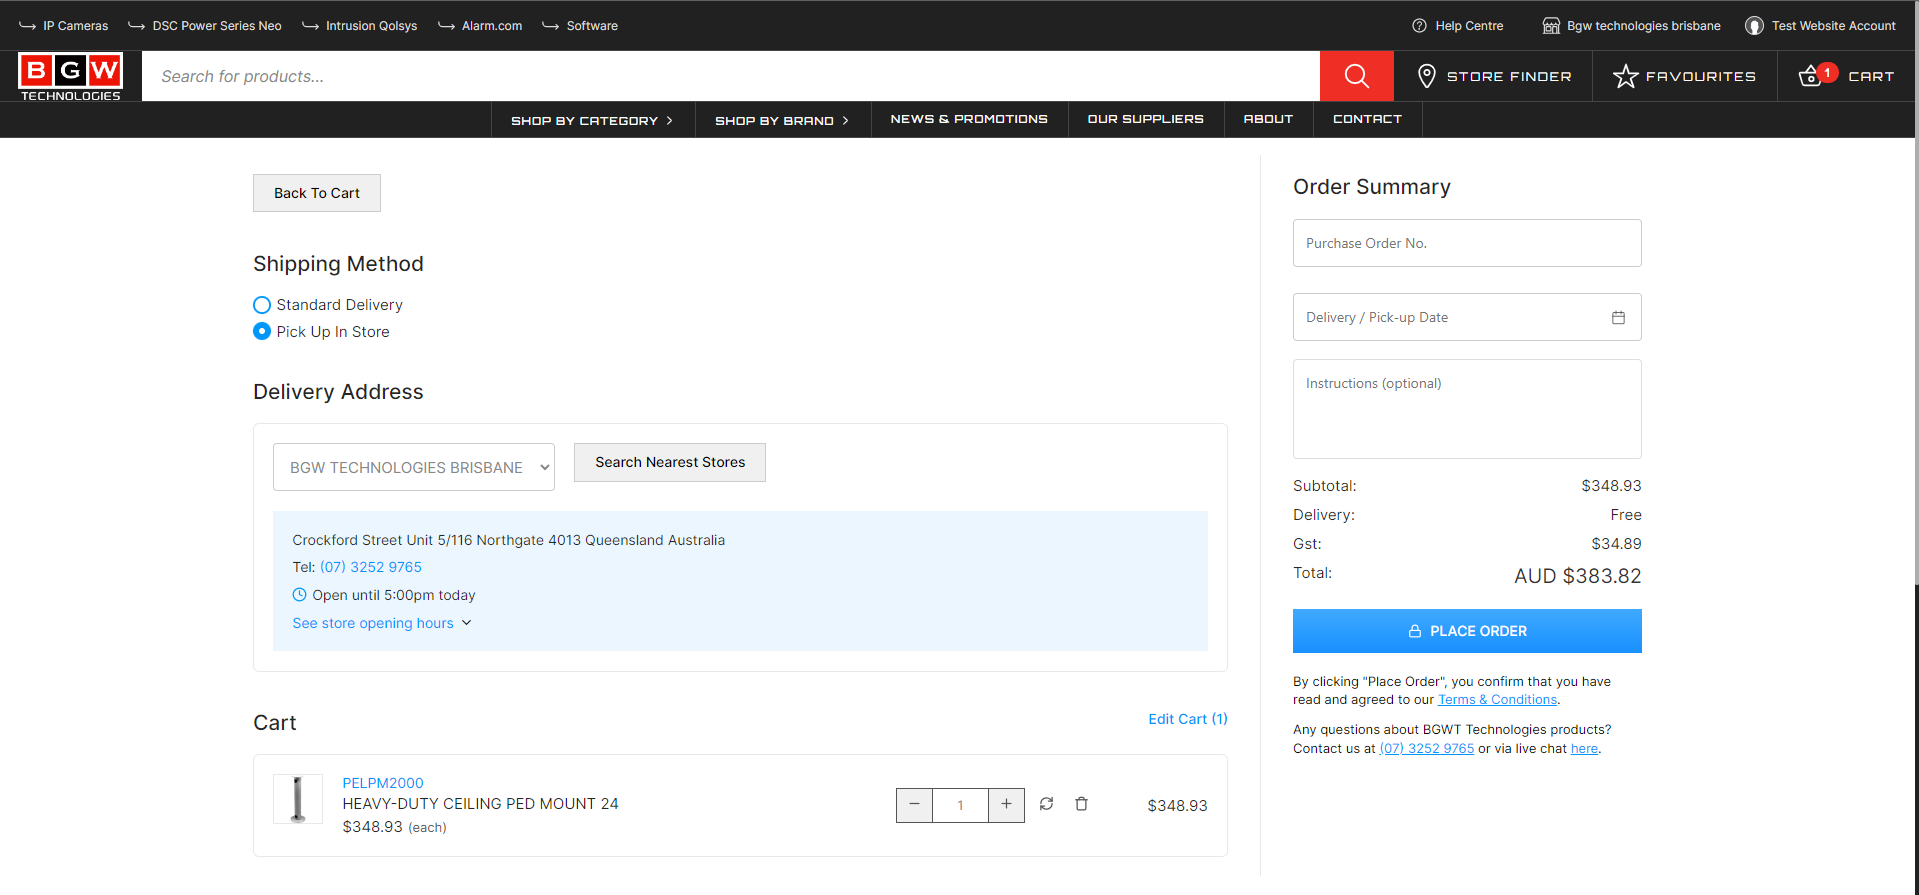Select Standard Delivery shipping option

coord(262,305)
